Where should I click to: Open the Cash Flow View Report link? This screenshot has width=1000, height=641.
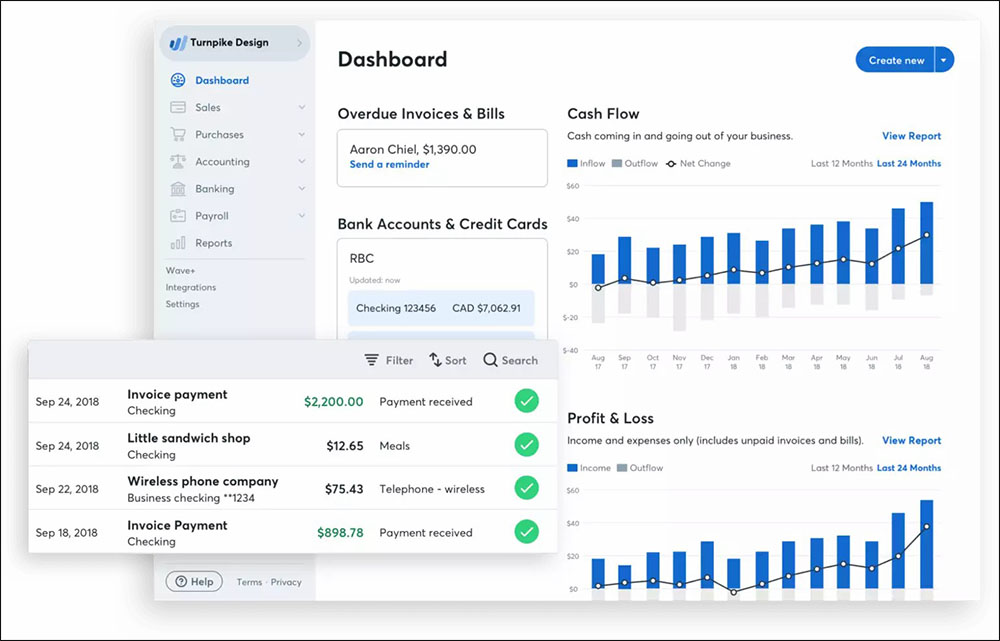(912, 136)
